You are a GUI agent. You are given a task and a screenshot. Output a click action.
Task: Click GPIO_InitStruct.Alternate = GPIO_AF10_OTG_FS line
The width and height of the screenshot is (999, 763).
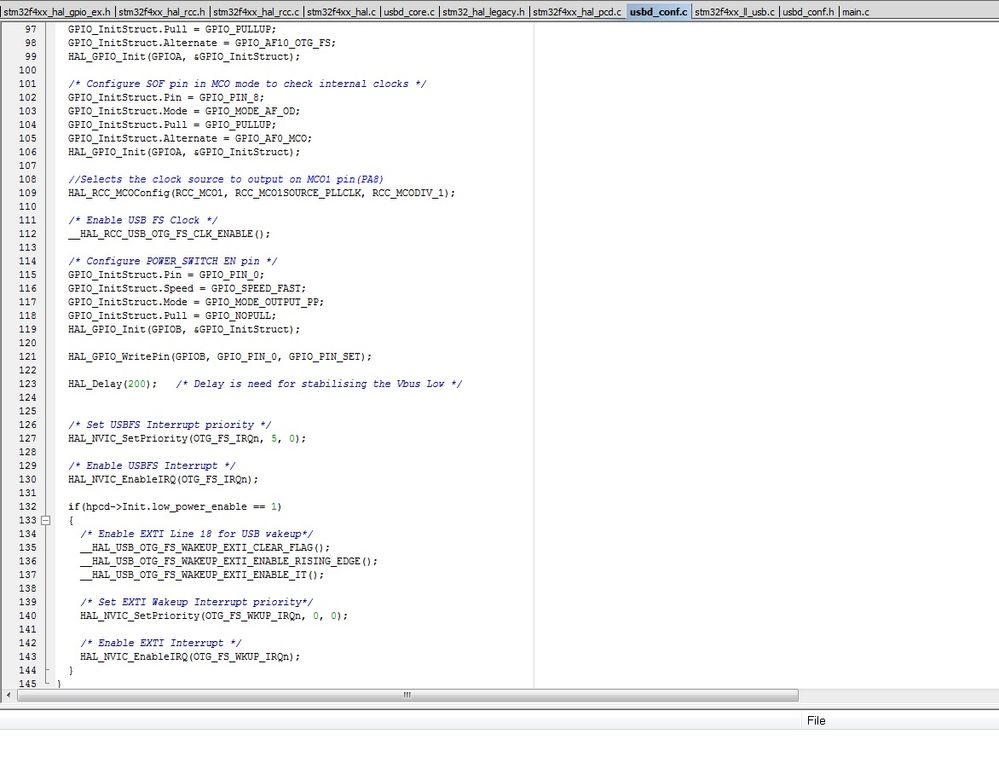202,43
